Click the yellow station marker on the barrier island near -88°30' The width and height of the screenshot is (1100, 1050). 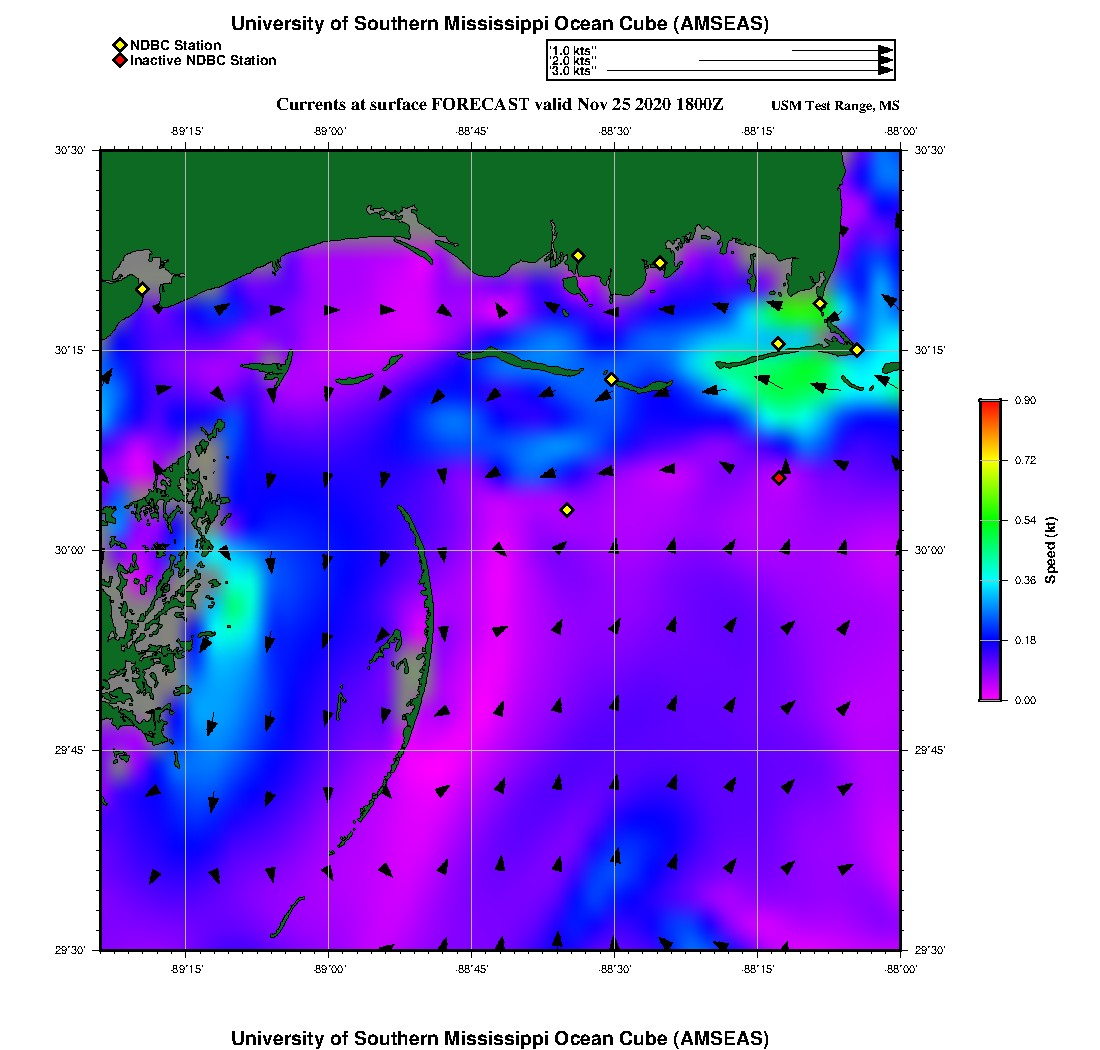click(x=612, y=379)
